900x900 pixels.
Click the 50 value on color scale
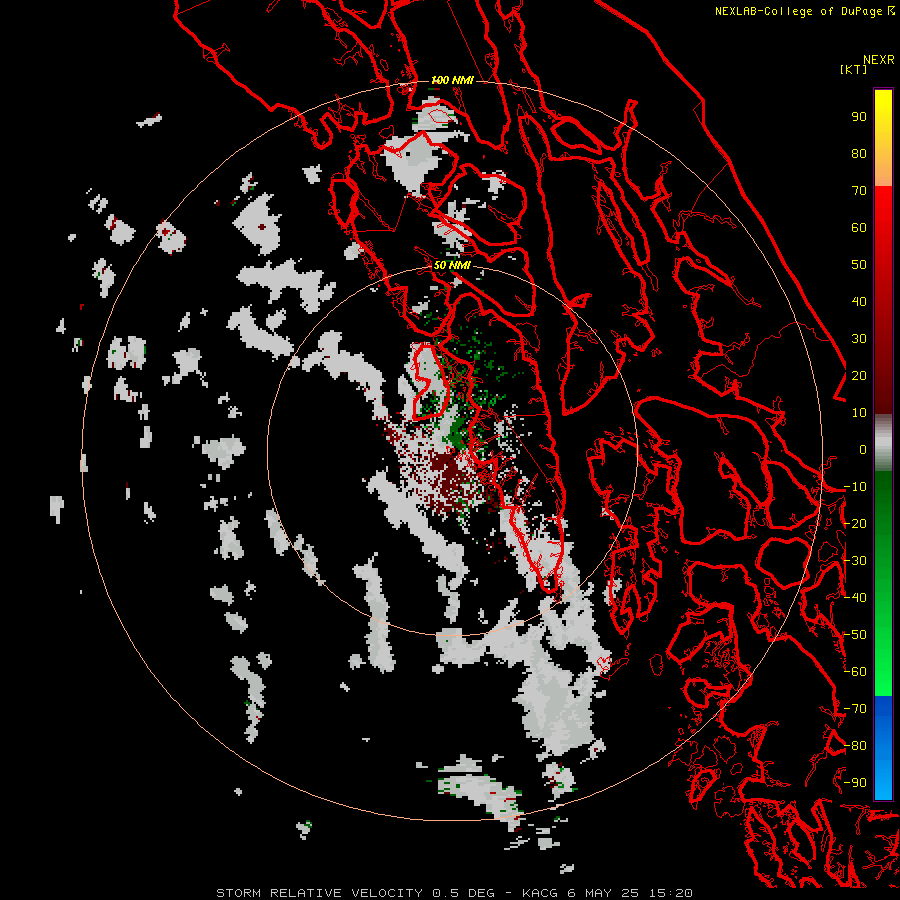(859, 265)
